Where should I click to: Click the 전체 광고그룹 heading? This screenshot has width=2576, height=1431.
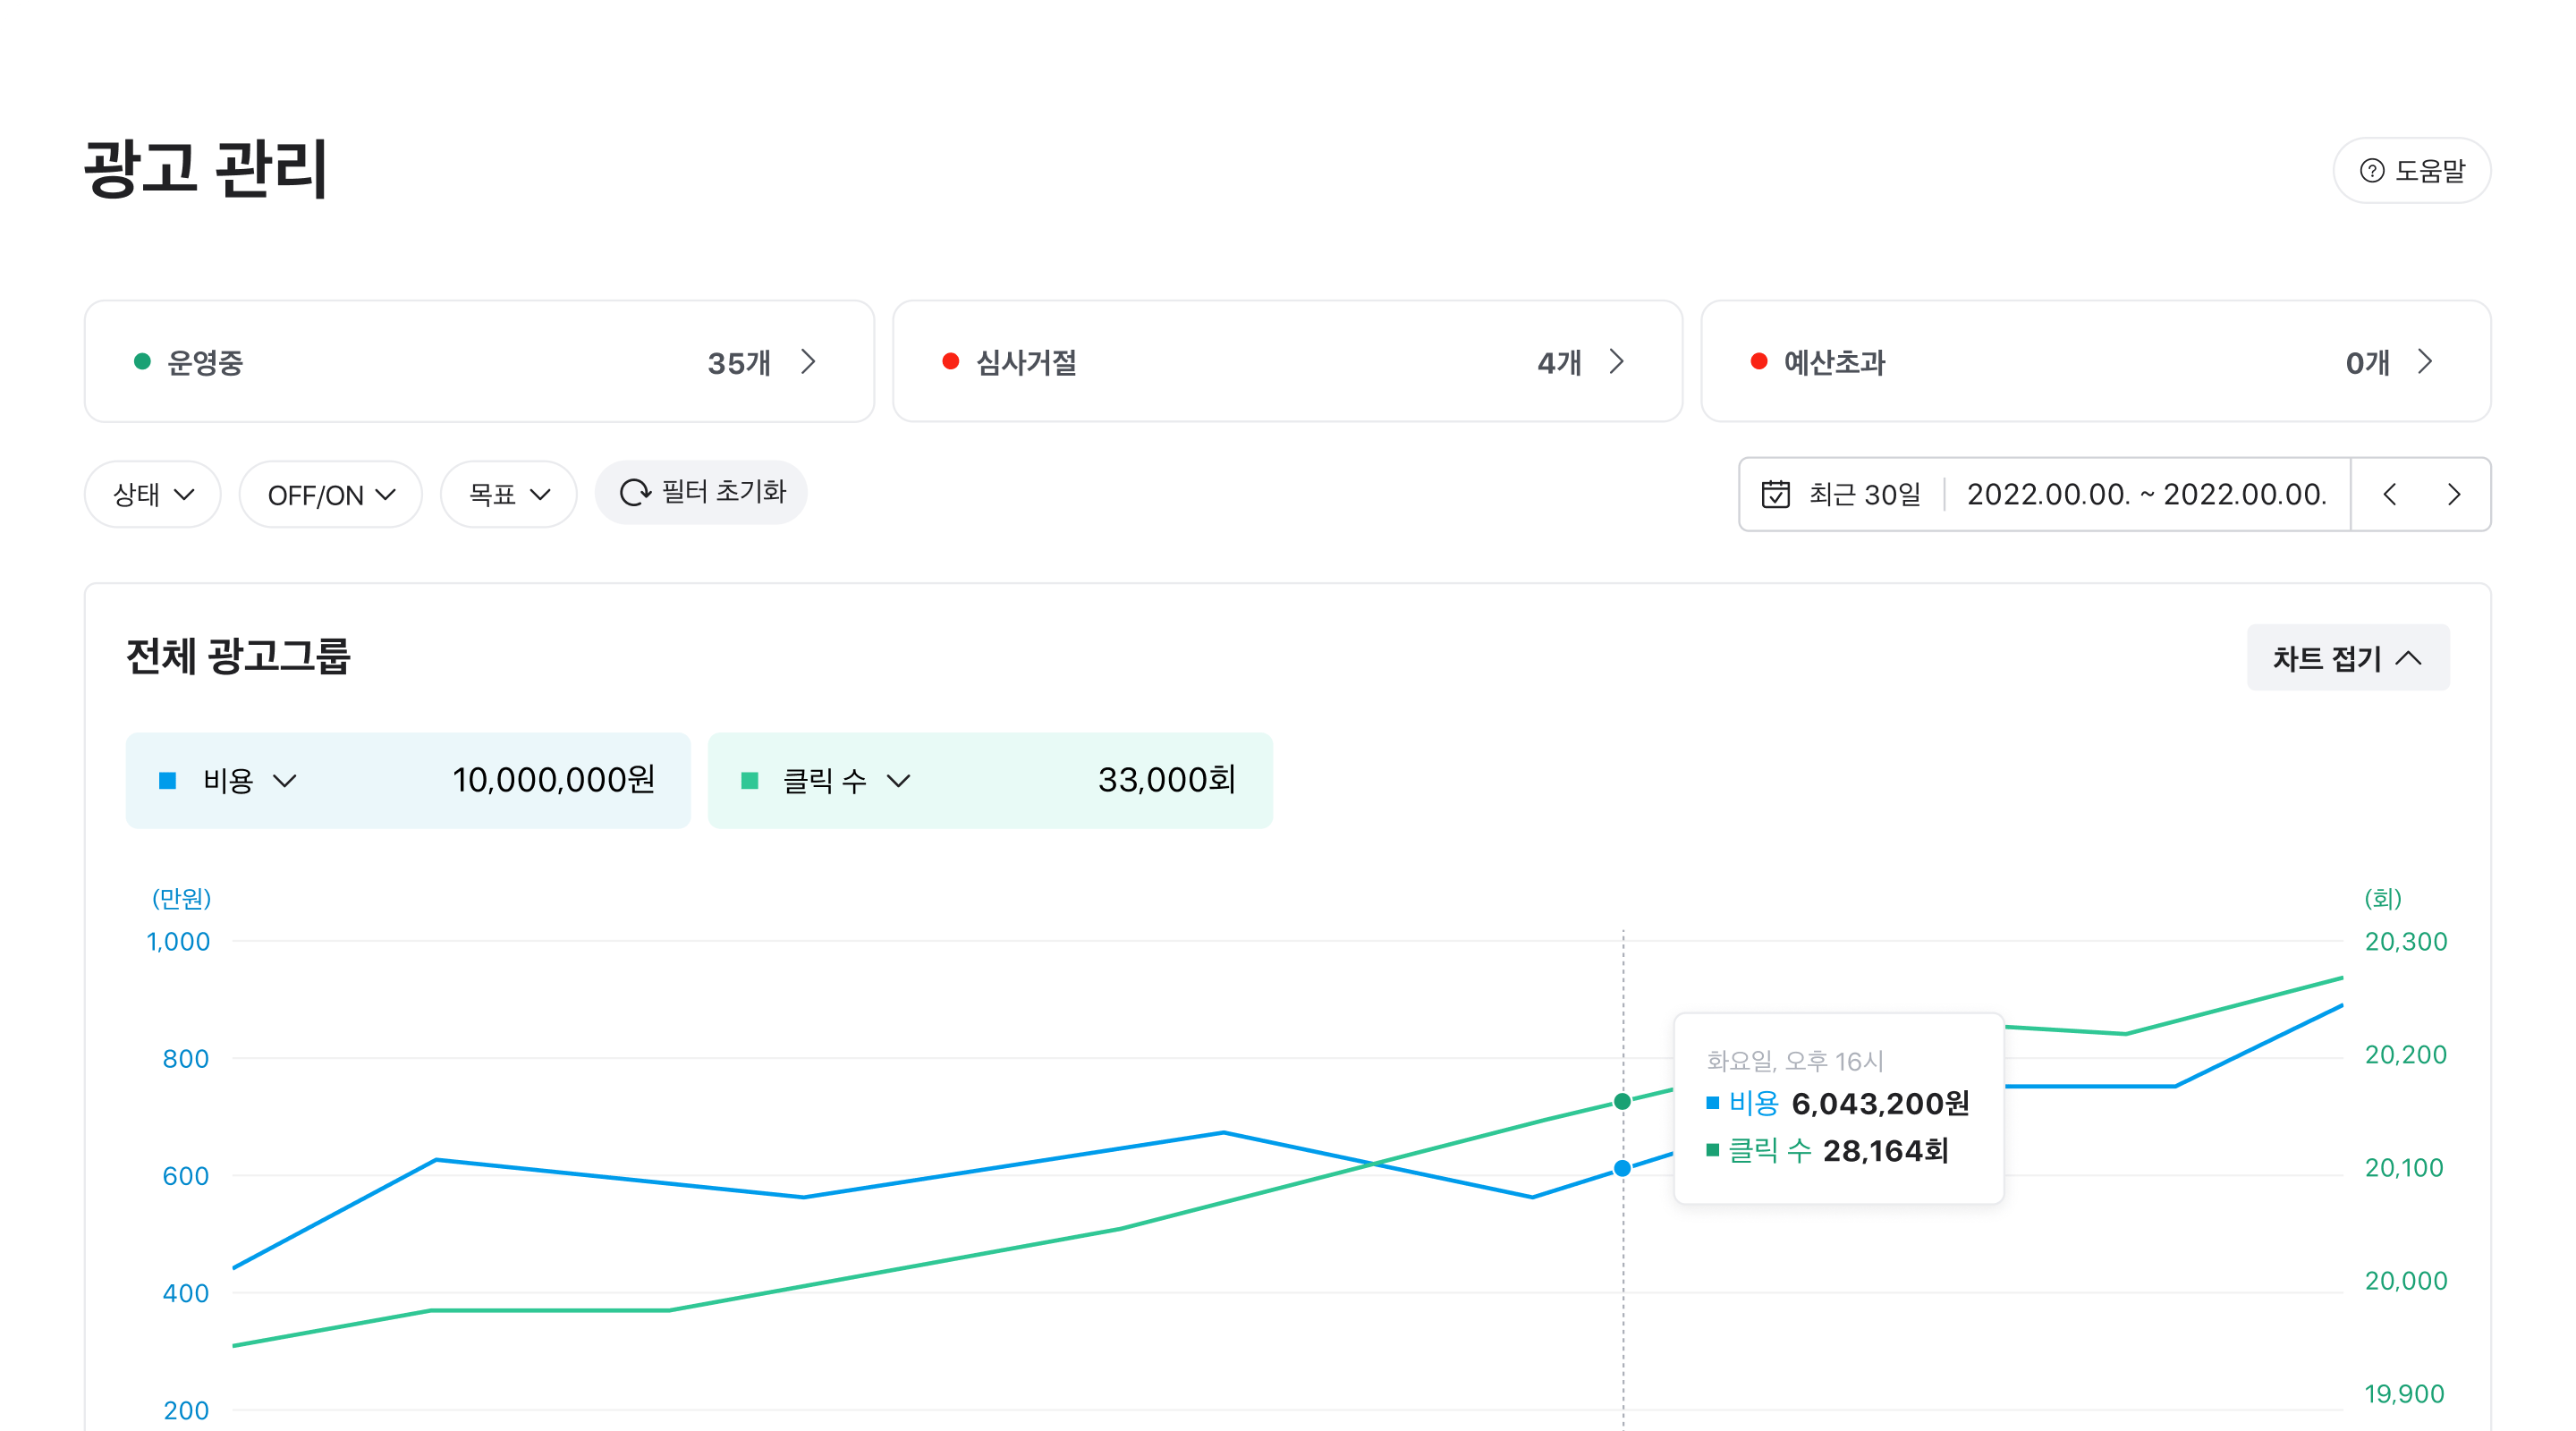click(238, 657)
